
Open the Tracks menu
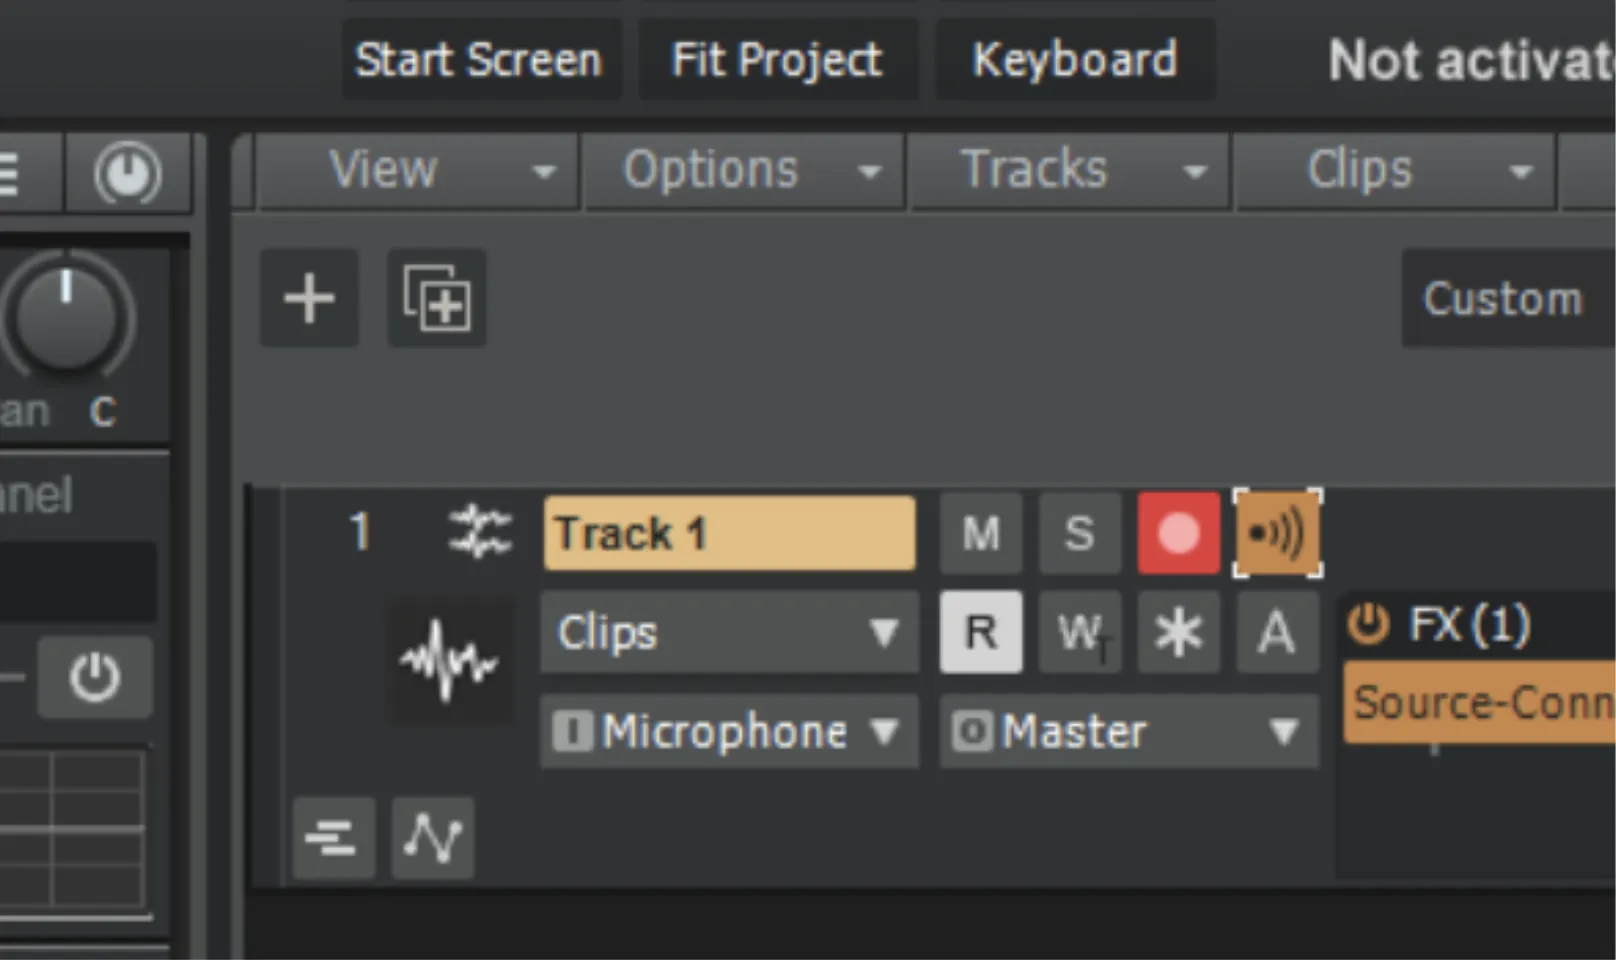[x=1069, y=171]
